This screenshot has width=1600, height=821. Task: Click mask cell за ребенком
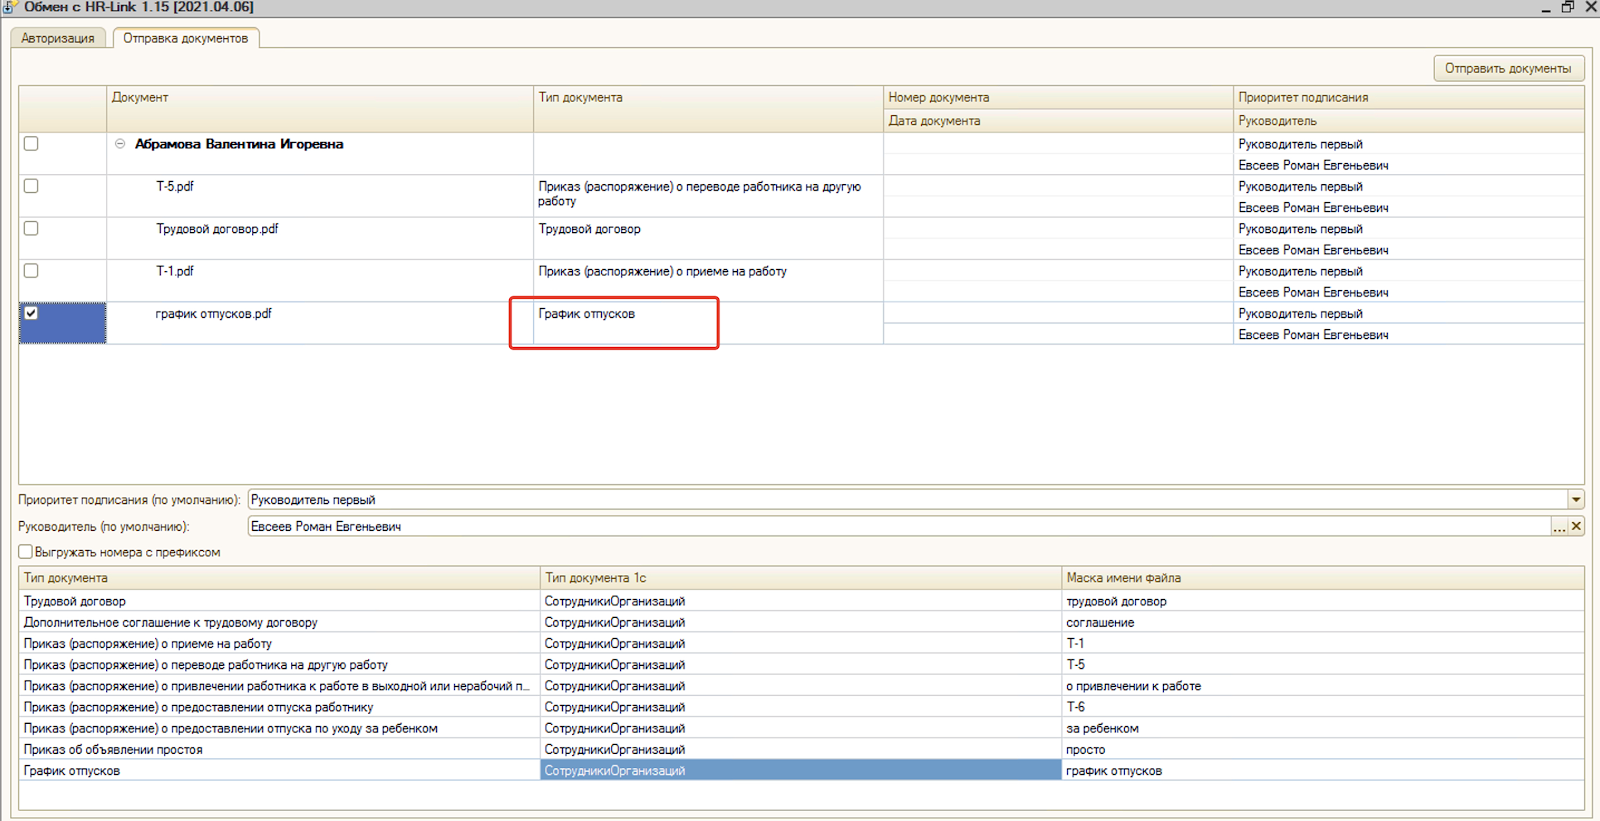pos(1322,728)
